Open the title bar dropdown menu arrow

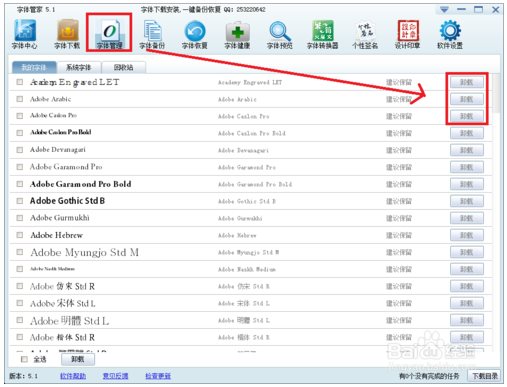pyautogui.click(x=444, y=10)
